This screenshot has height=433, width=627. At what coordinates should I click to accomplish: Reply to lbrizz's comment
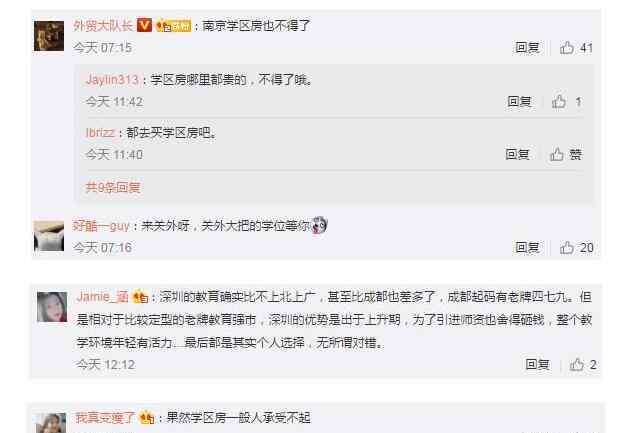[517, 154]
